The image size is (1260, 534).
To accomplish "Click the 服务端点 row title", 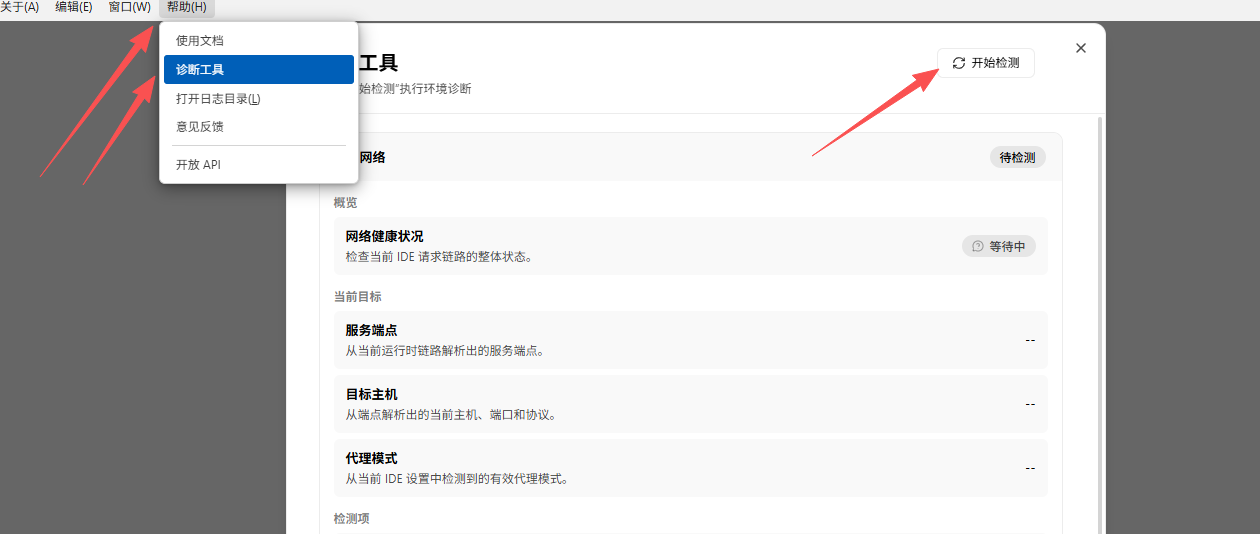I will coord(371,330).
